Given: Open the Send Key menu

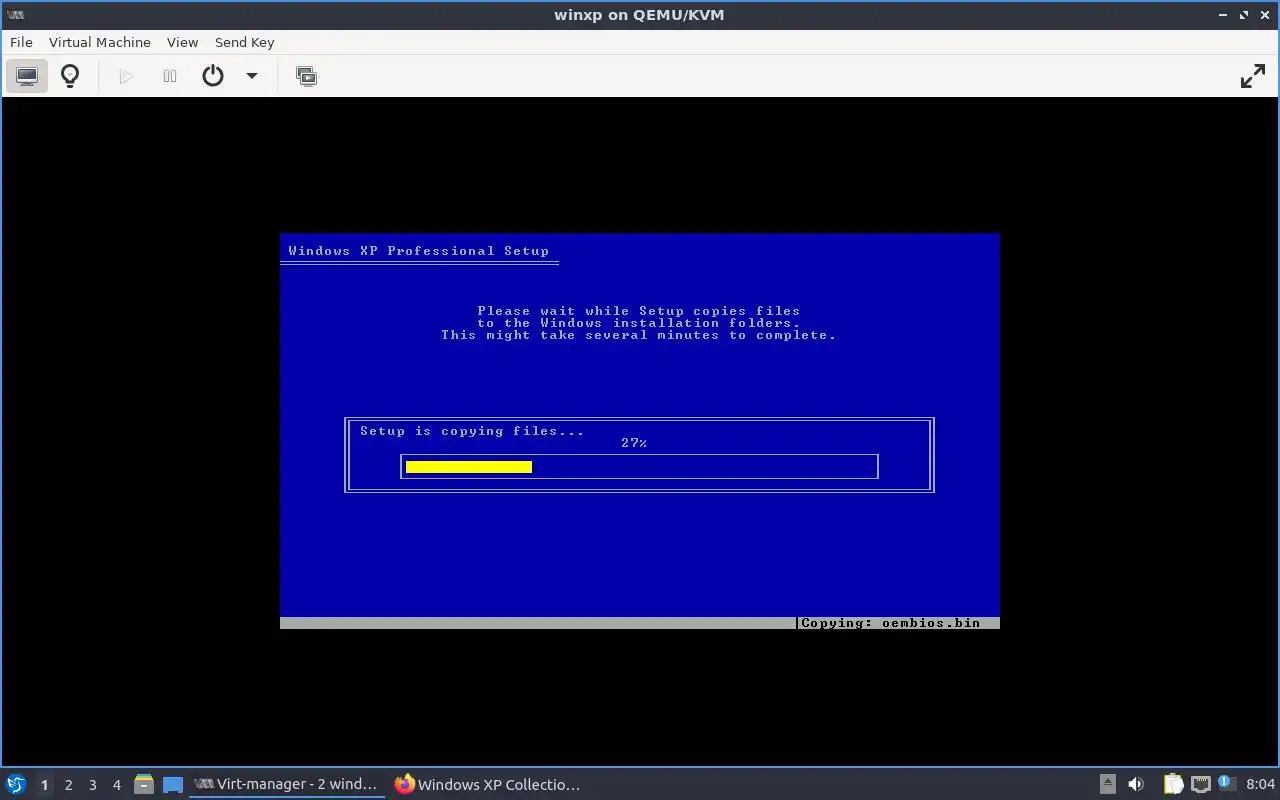Looking at the screenshot, I should coord(244,42).
